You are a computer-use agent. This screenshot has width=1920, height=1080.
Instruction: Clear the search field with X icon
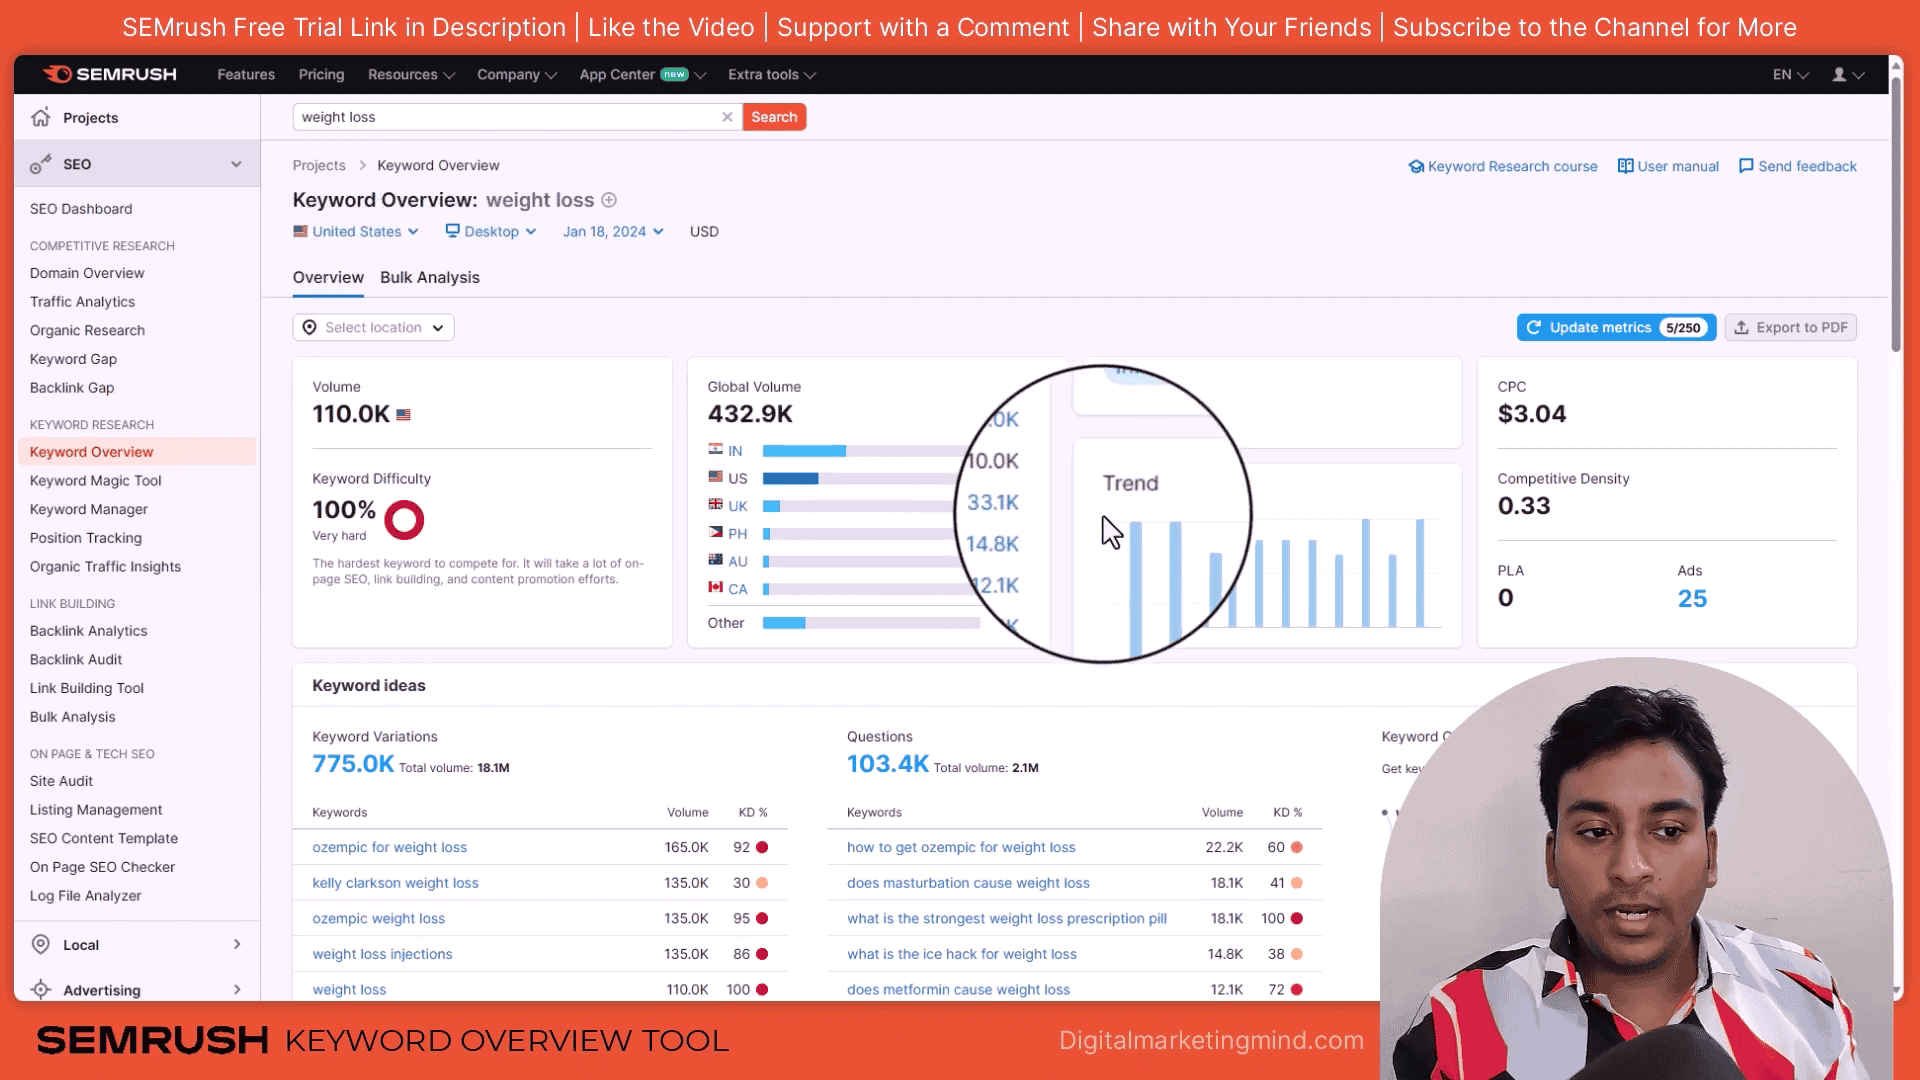727,117
